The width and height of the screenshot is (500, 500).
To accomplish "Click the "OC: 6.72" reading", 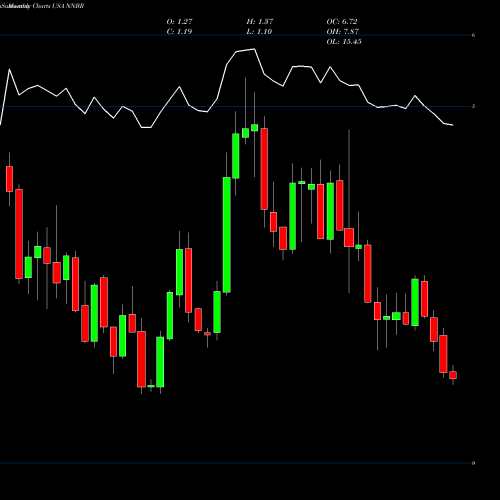I will 342,21.
